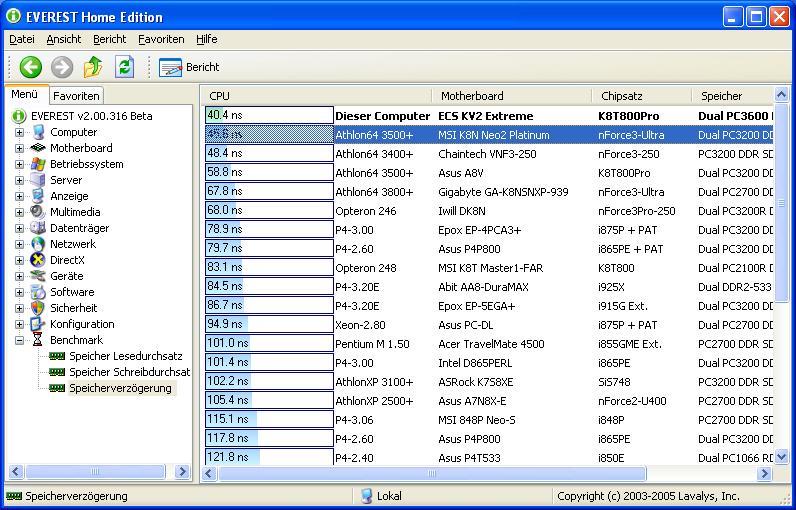
Task: Select the Benchmark hourglass icon
Action: pyautogui.click(x=38, y=340)
